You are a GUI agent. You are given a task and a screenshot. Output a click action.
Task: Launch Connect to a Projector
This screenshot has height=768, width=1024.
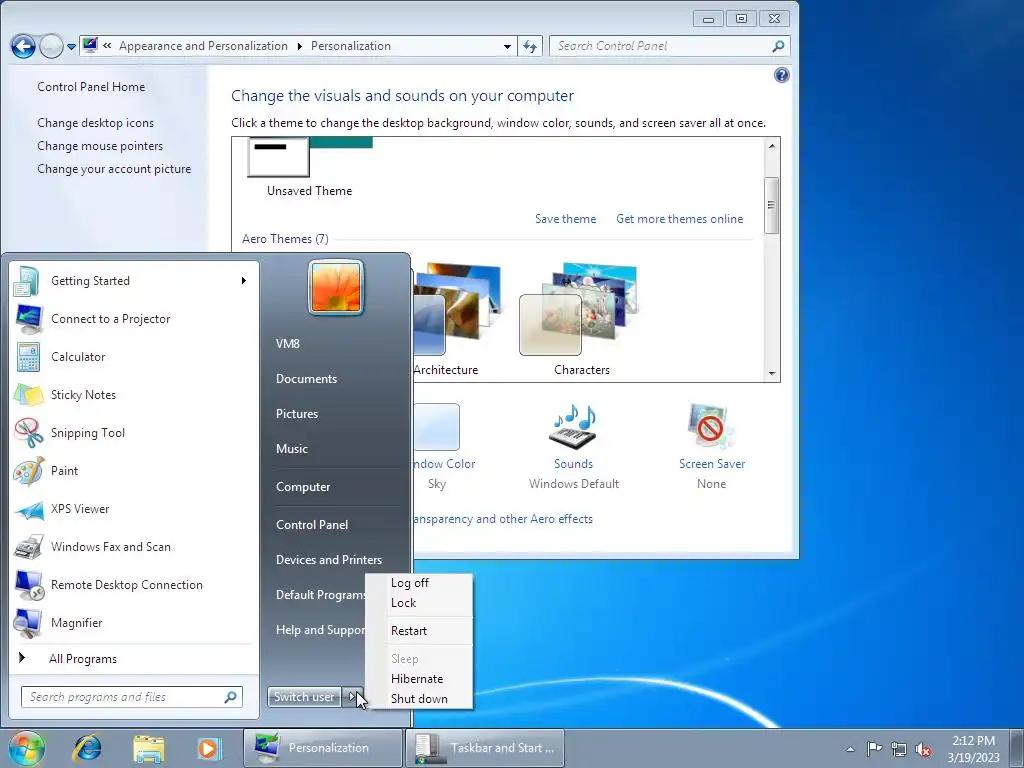click(x=133, y=319)
